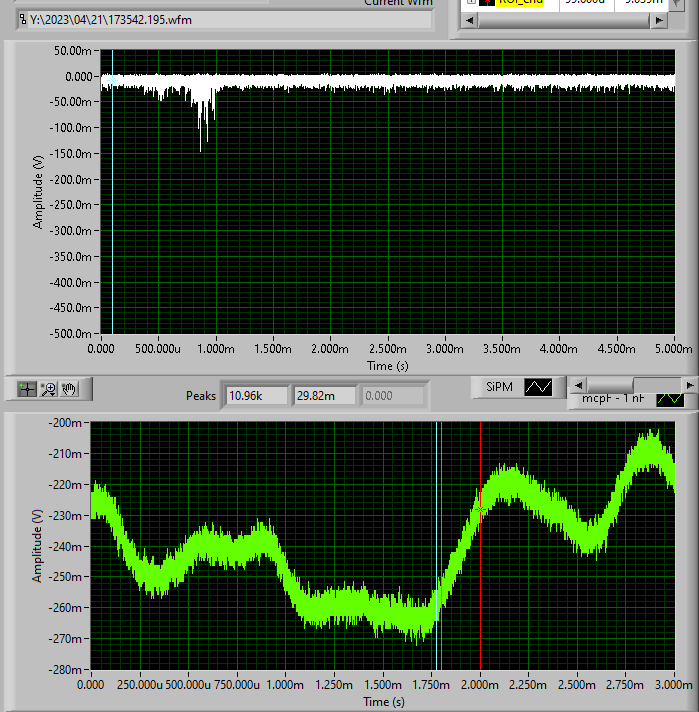Click the disabled Peaks field showing 0.000

(392, 396)
